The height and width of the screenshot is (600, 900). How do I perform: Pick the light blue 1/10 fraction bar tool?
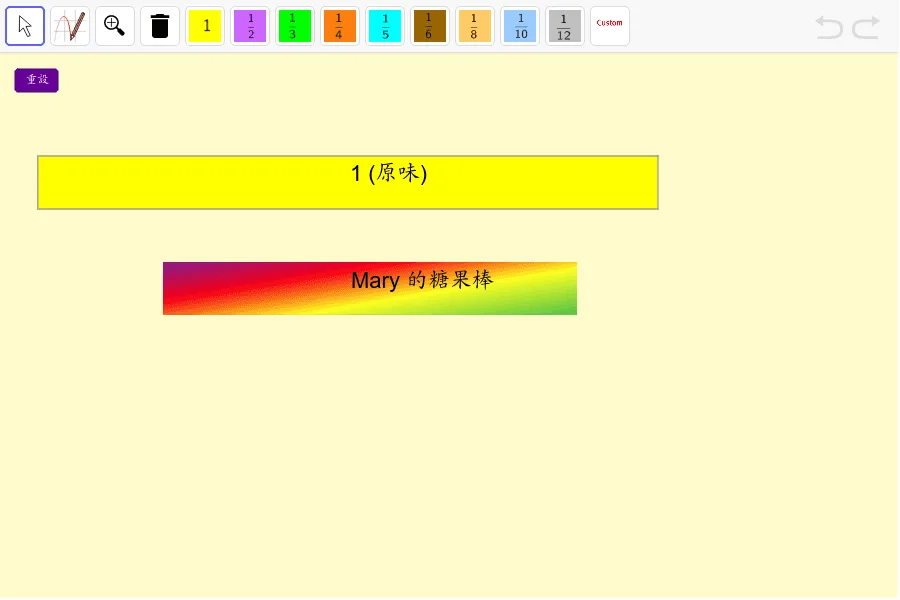pos(520,26)
